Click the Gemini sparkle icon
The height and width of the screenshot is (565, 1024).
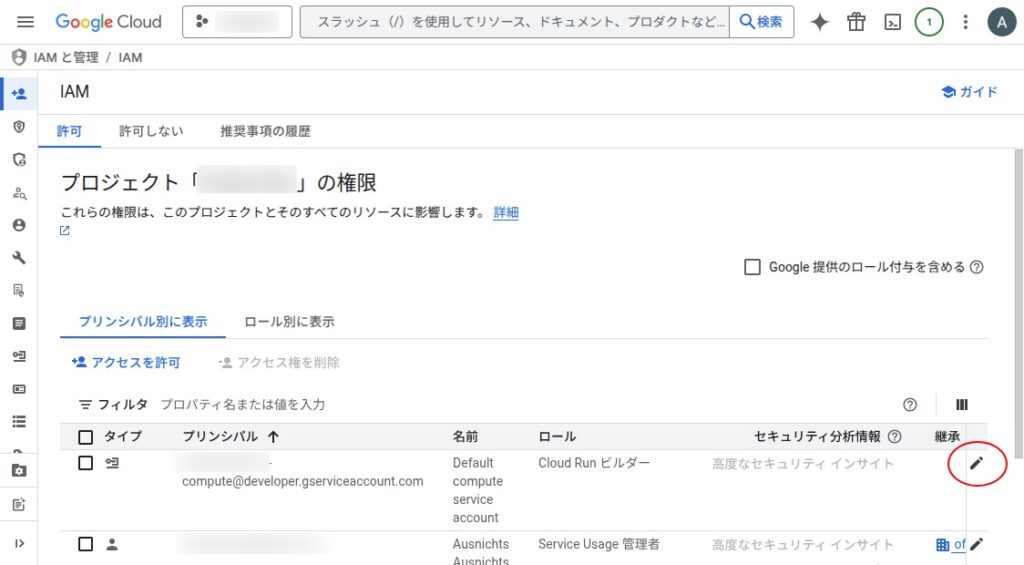pyautogui.click(x=820, y=22)
